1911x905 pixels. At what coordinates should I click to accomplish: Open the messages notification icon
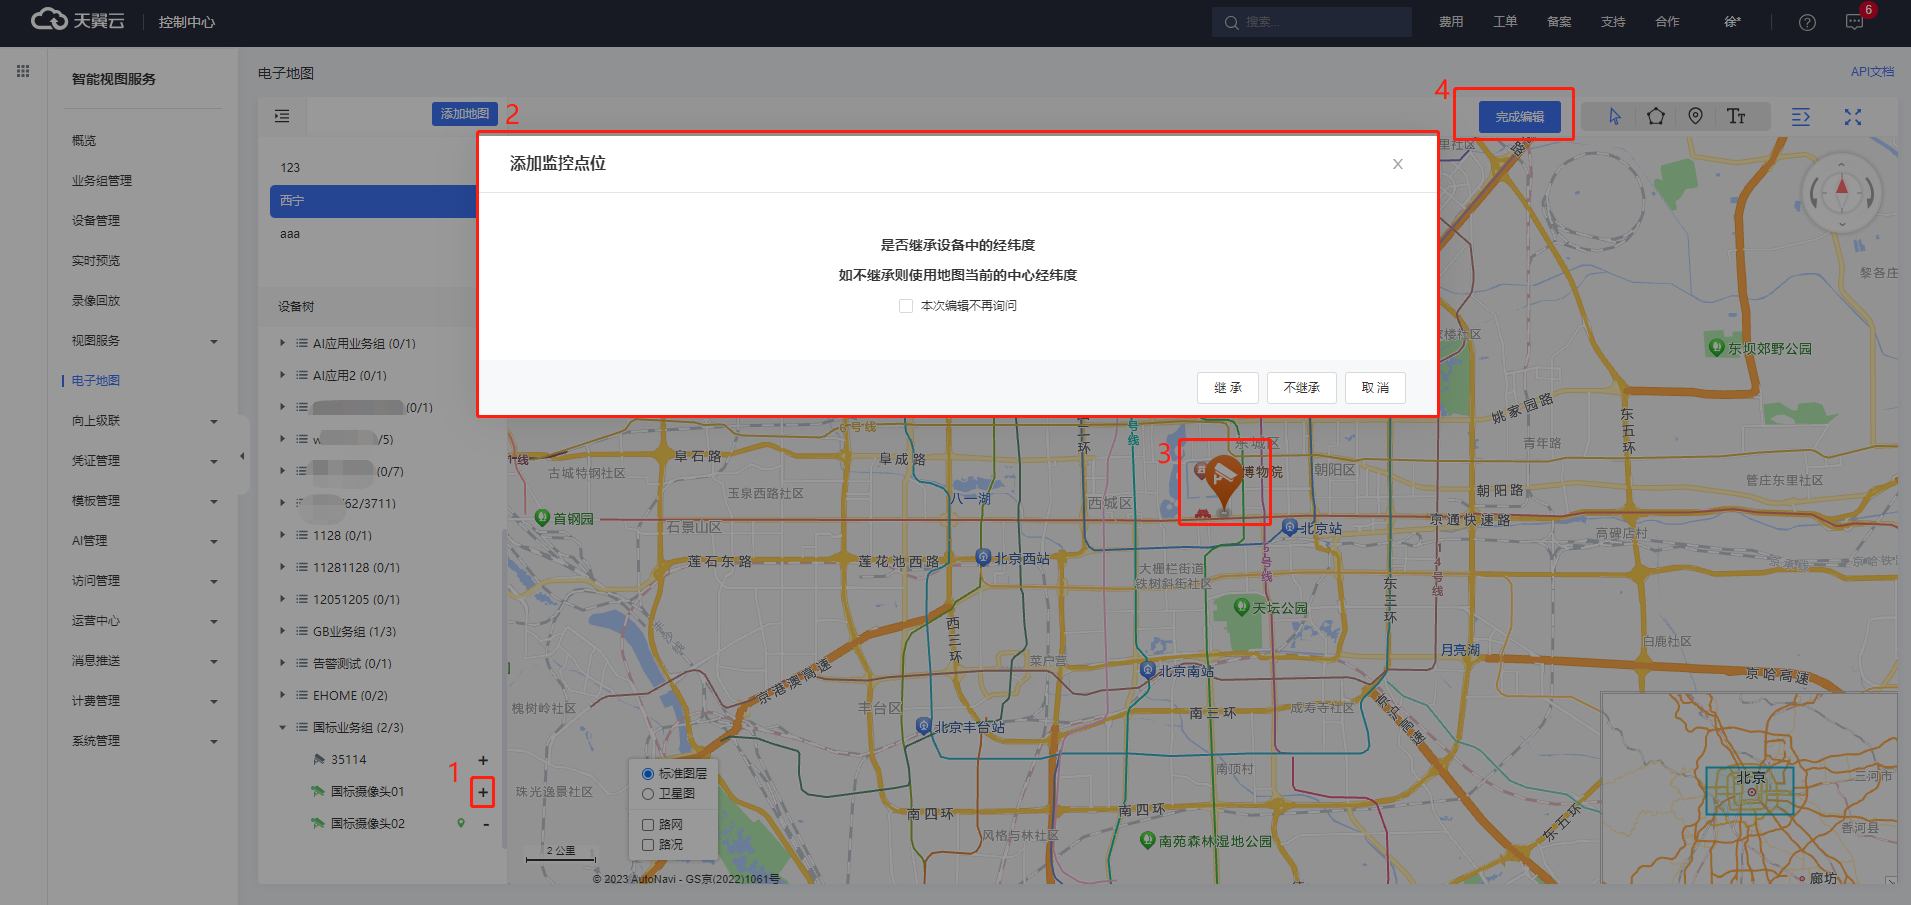[1854, 22]
